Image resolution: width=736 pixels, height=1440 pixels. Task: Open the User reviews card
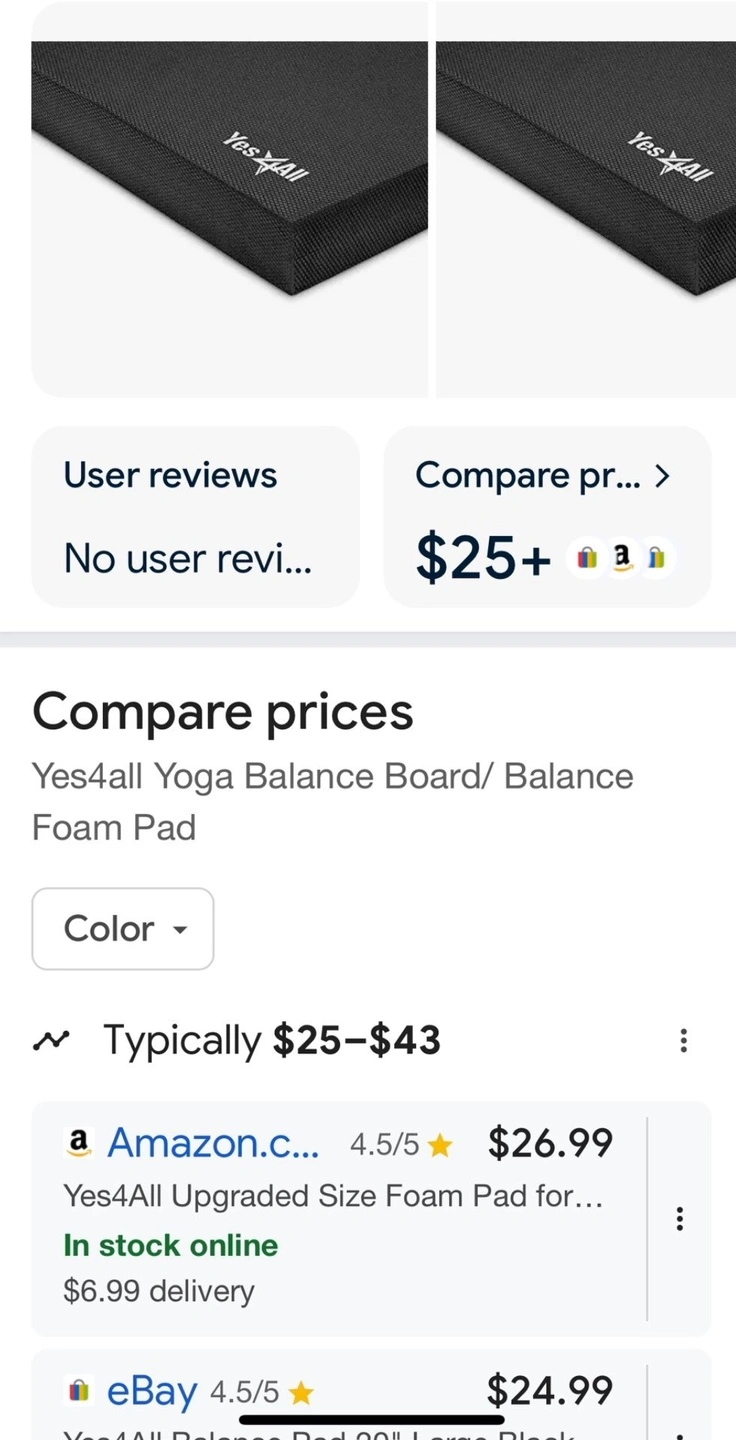pos(195,517)
